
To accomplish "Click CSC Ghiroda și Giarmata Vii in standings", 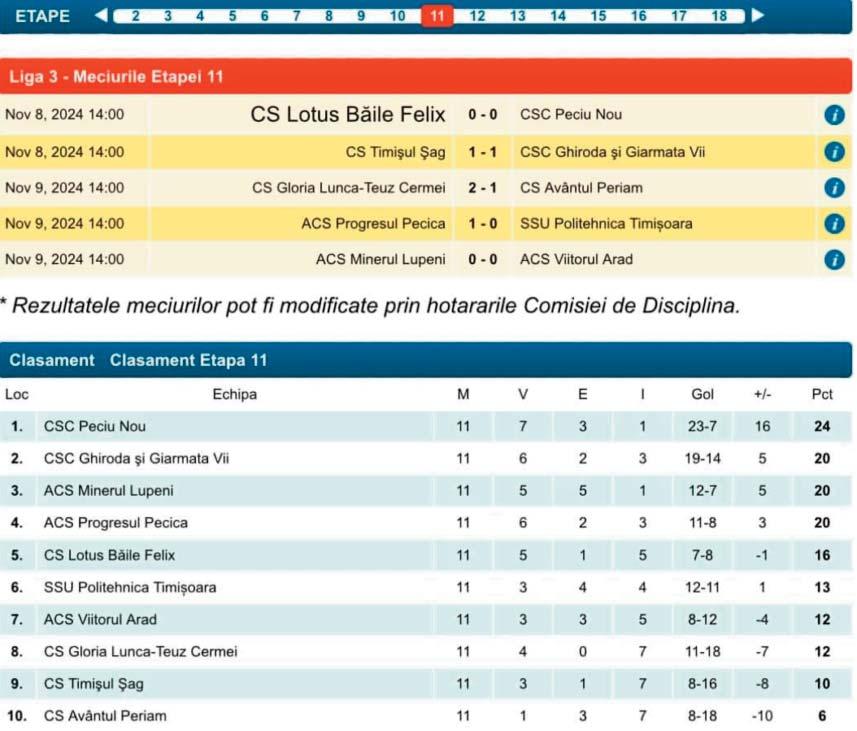I will tap(136, 459).
